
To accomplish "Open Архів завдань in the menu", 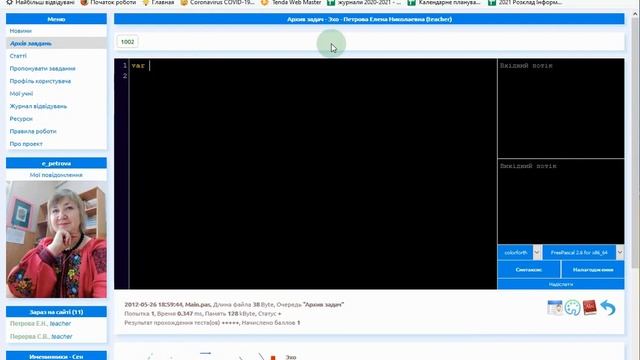I will pos(31,43).
